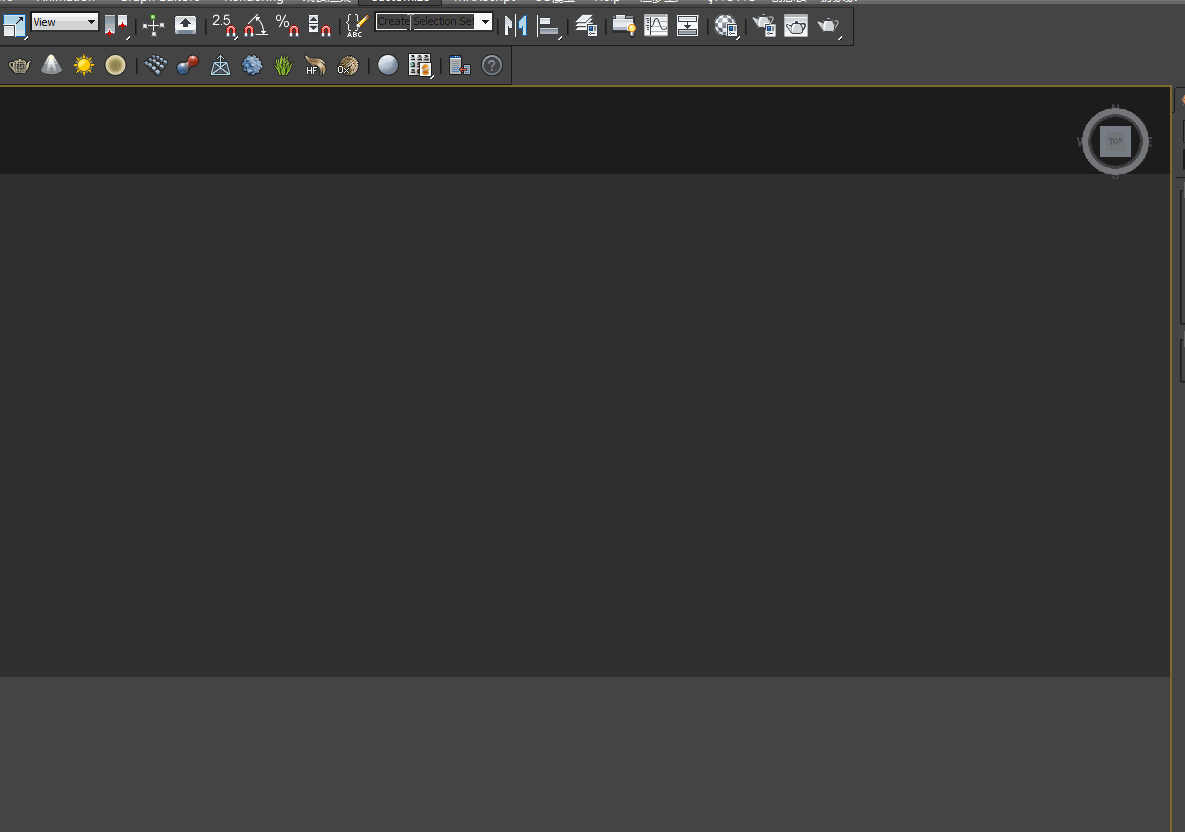Click the Mirror tool icon

pos(515,26)
